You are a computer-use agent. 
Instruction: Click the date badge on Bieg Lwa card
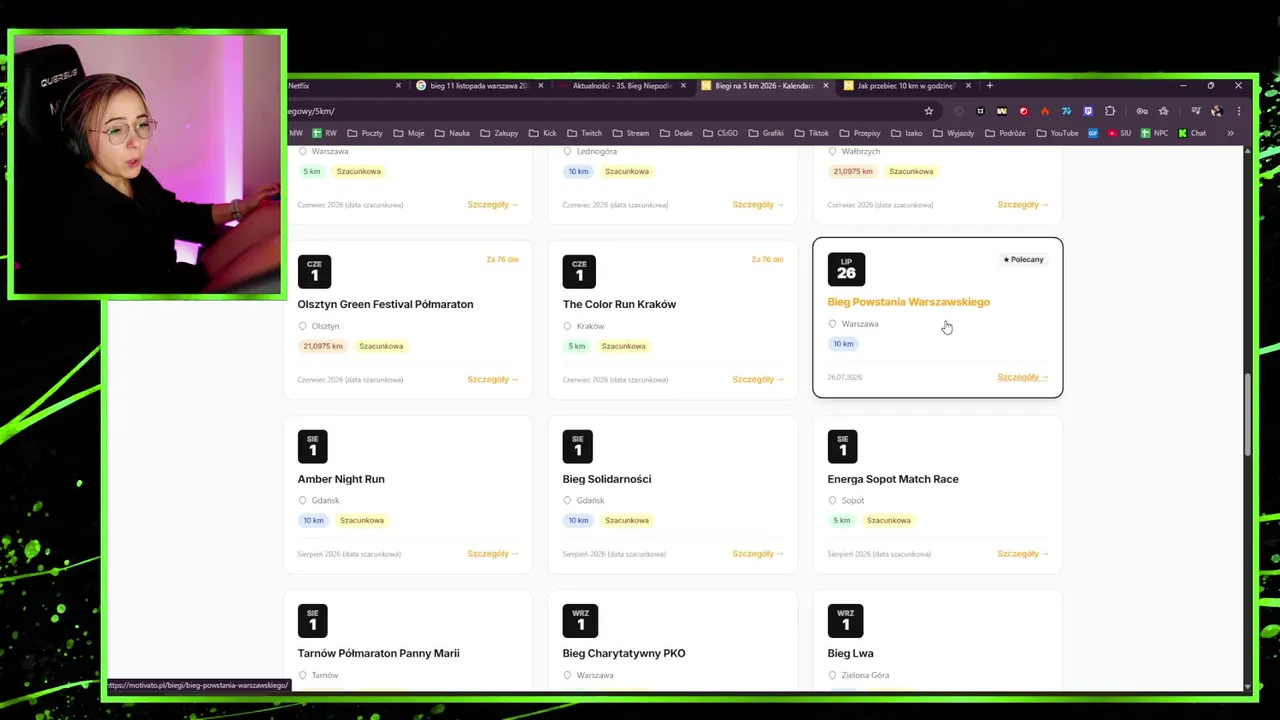click(845, 621)
